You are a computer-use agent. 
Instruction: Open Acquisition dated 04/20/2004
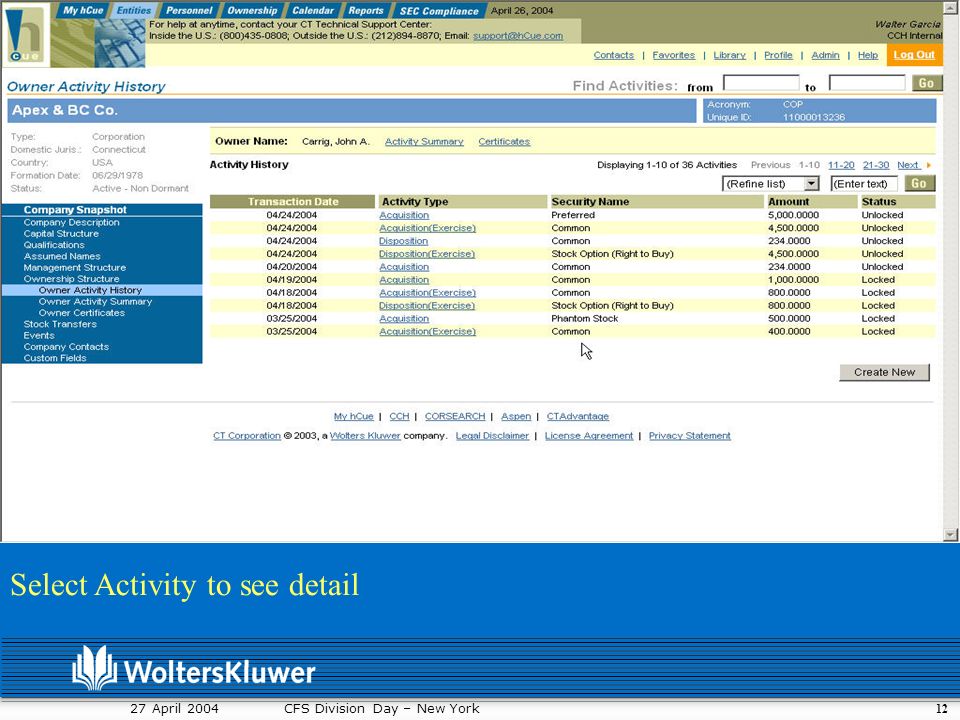403,267
